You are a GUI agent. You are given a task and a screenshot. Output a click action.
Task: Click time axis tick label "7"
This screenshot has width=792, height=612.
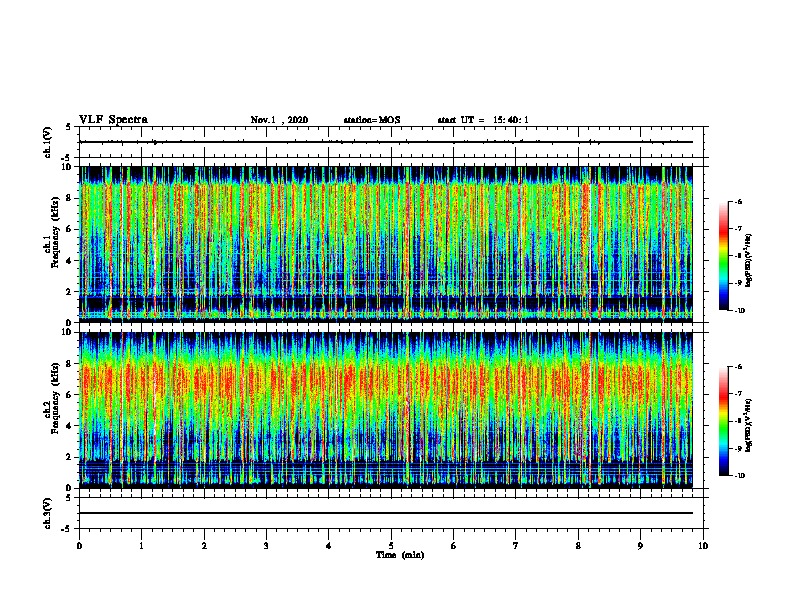[516, 546]
